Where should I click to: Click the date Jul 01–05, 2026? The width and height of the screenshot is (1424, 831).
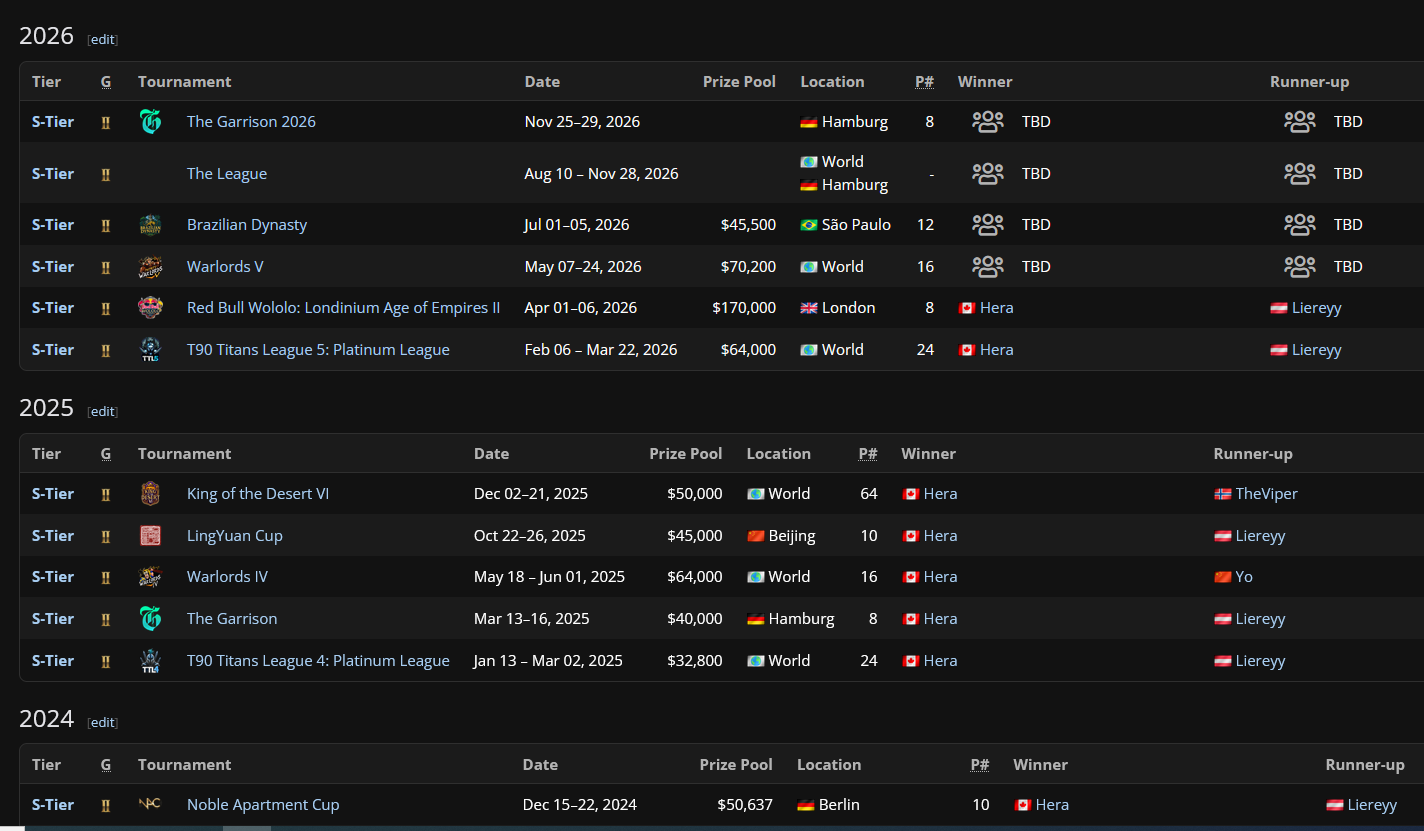pos(577,225)
